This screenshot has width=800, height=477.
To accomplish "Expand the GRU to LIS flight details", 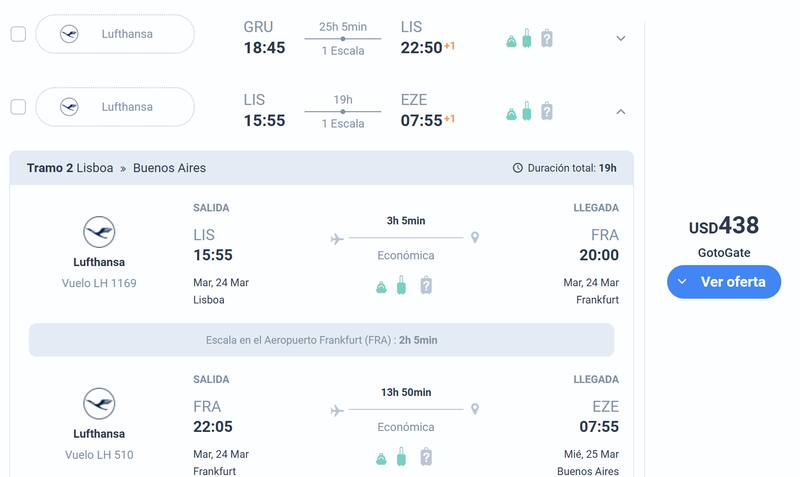I will (620, 39).
